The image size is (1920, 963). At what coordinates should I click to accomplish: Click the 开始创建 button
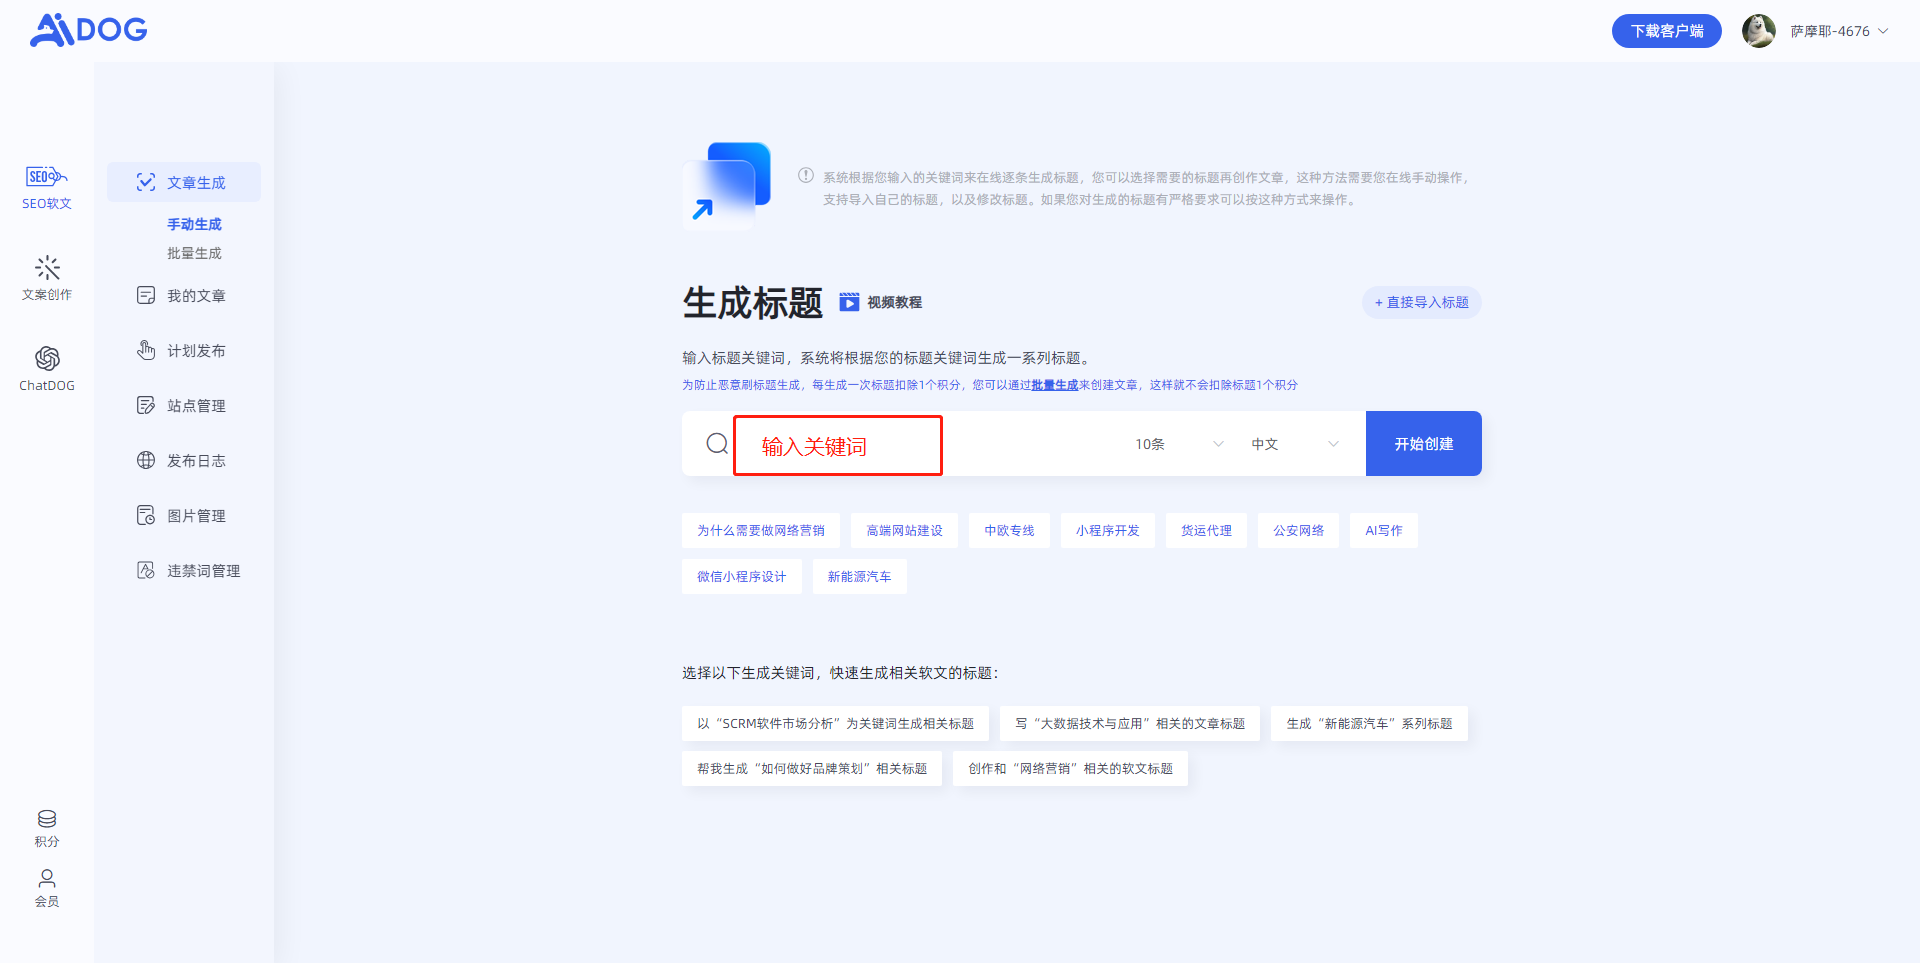pyautogui.click(x=1424, y=444)
